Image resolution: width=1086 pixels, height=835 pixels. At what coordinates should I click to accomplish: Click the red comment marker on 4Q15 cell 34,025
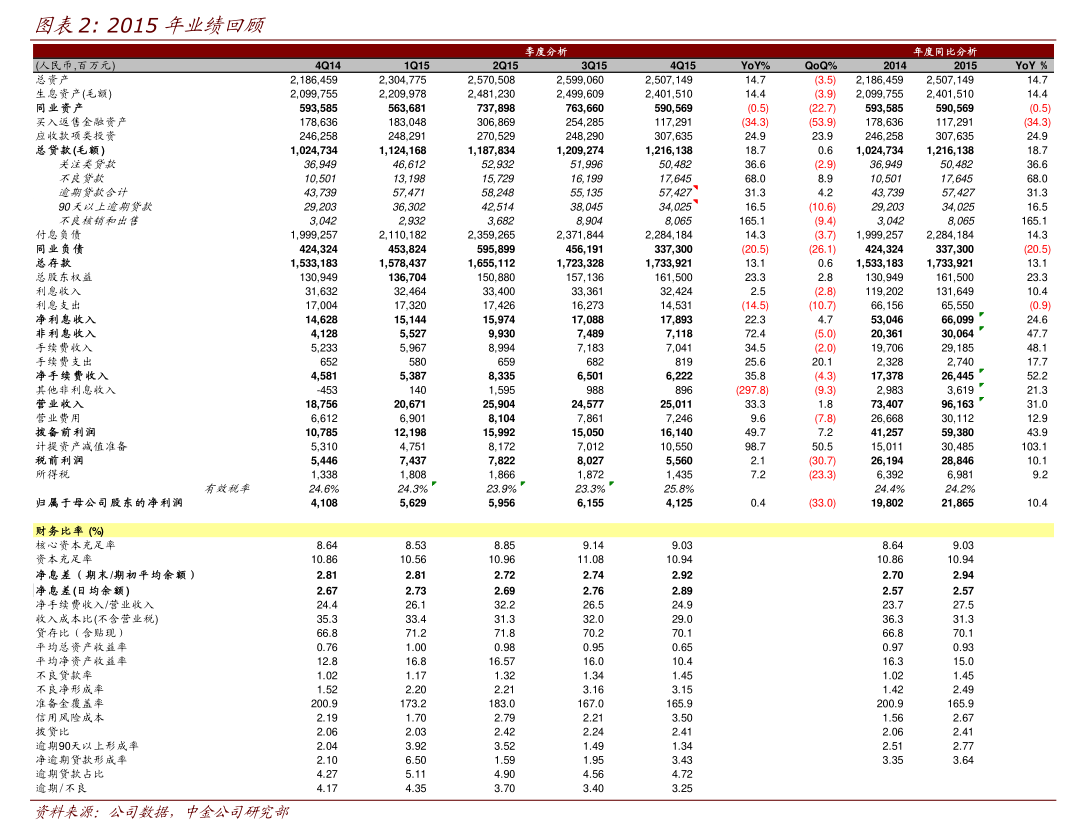tap(695, 202)
